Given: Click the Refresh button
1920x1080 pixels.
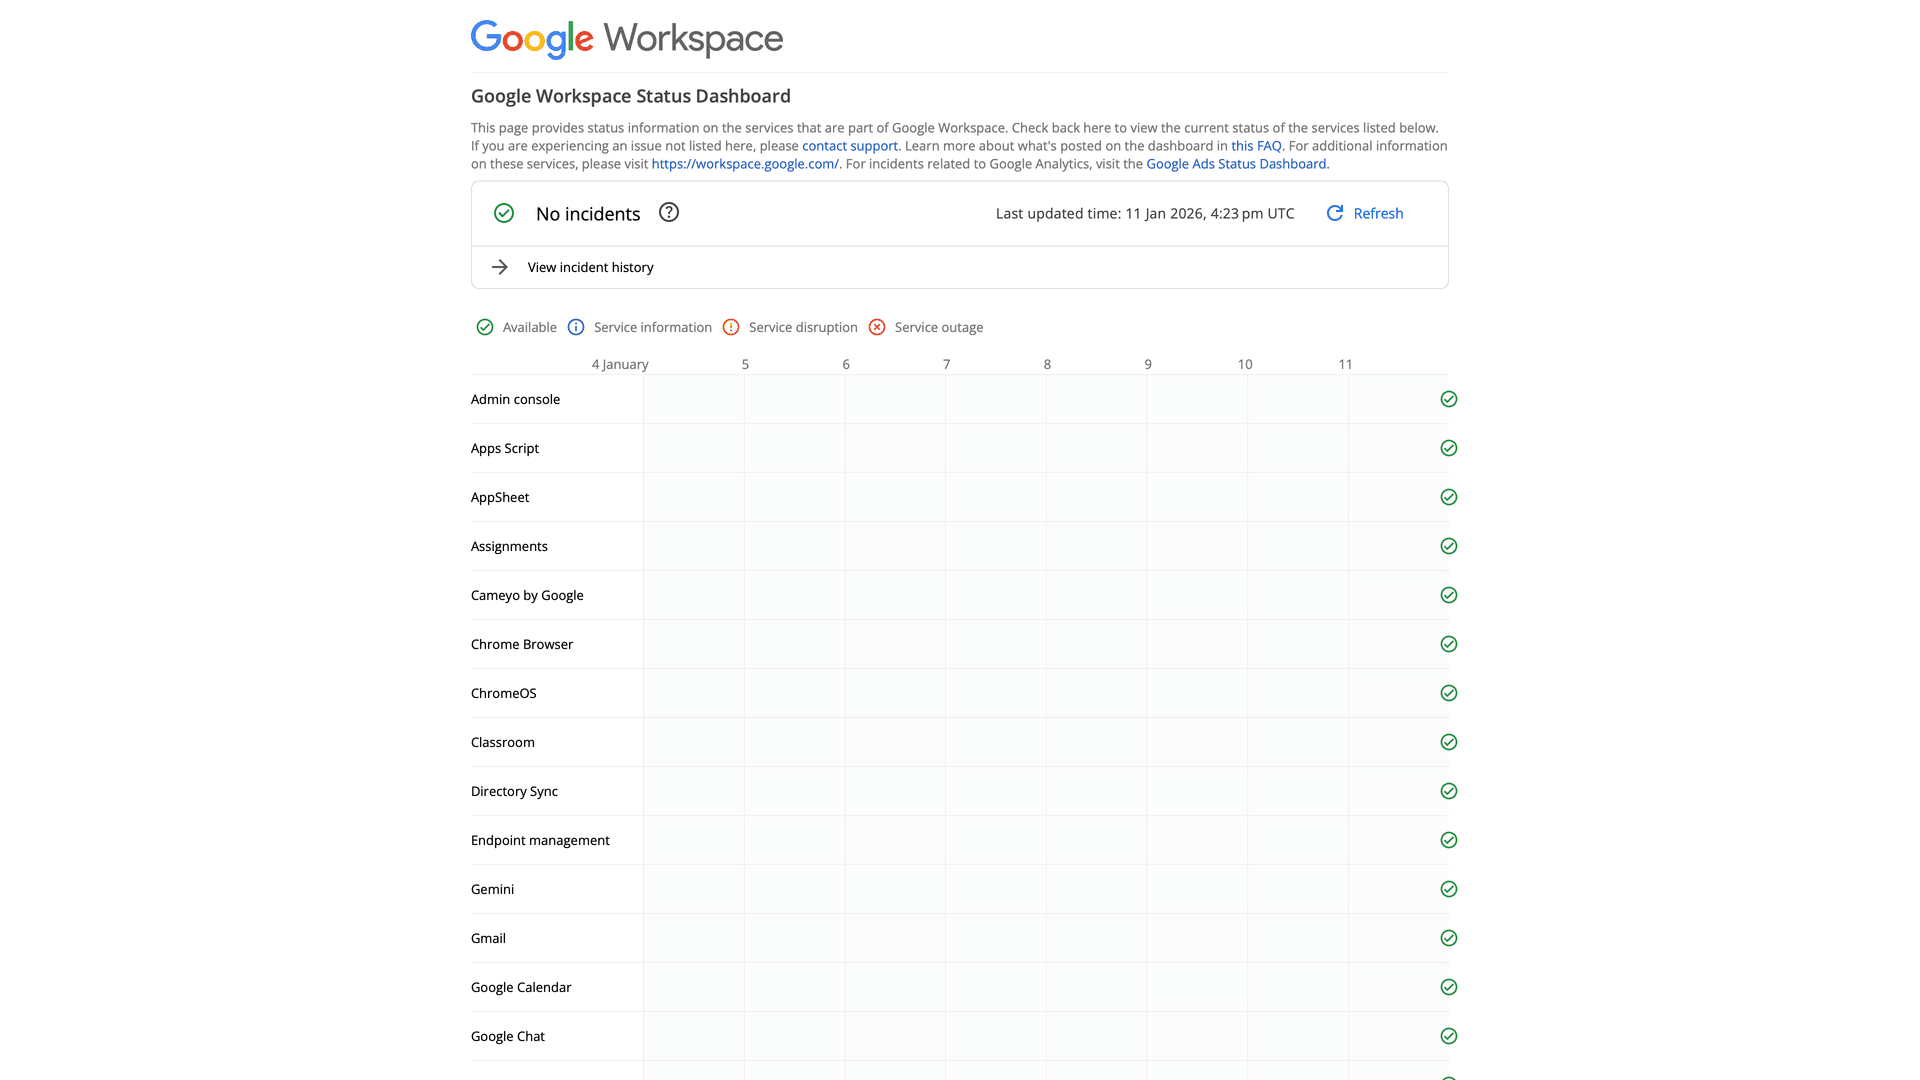Looking at the screenshot, I should [x=1377, y=213].
